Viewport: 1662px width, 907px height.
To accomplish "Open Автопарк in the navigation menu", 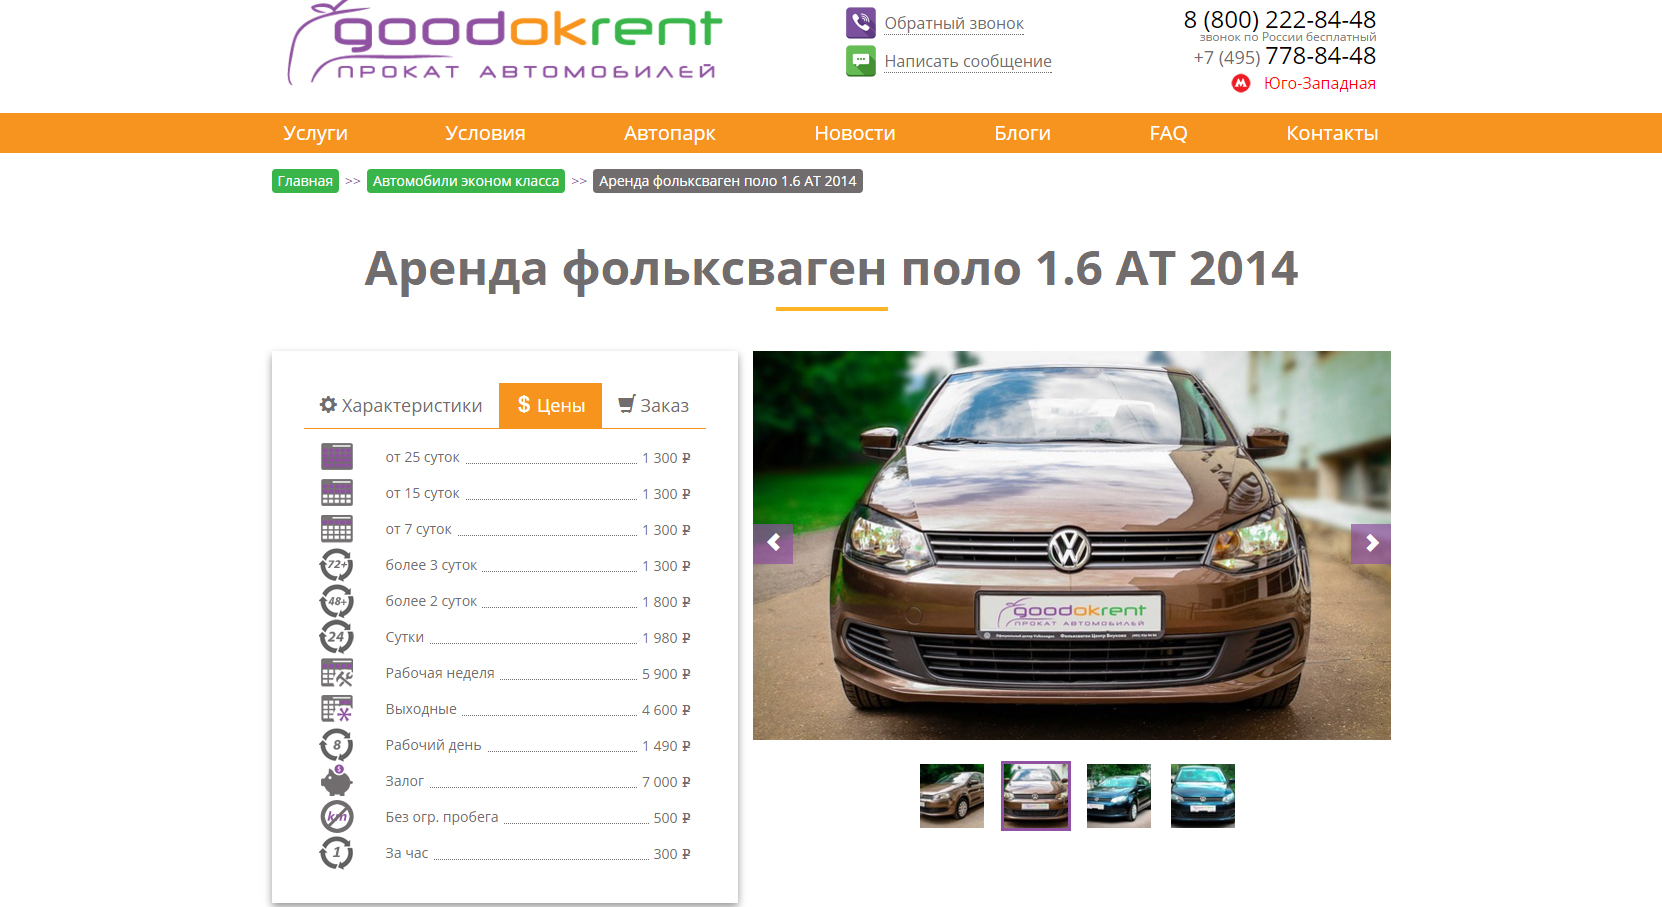I will click(x=669, y=133).
